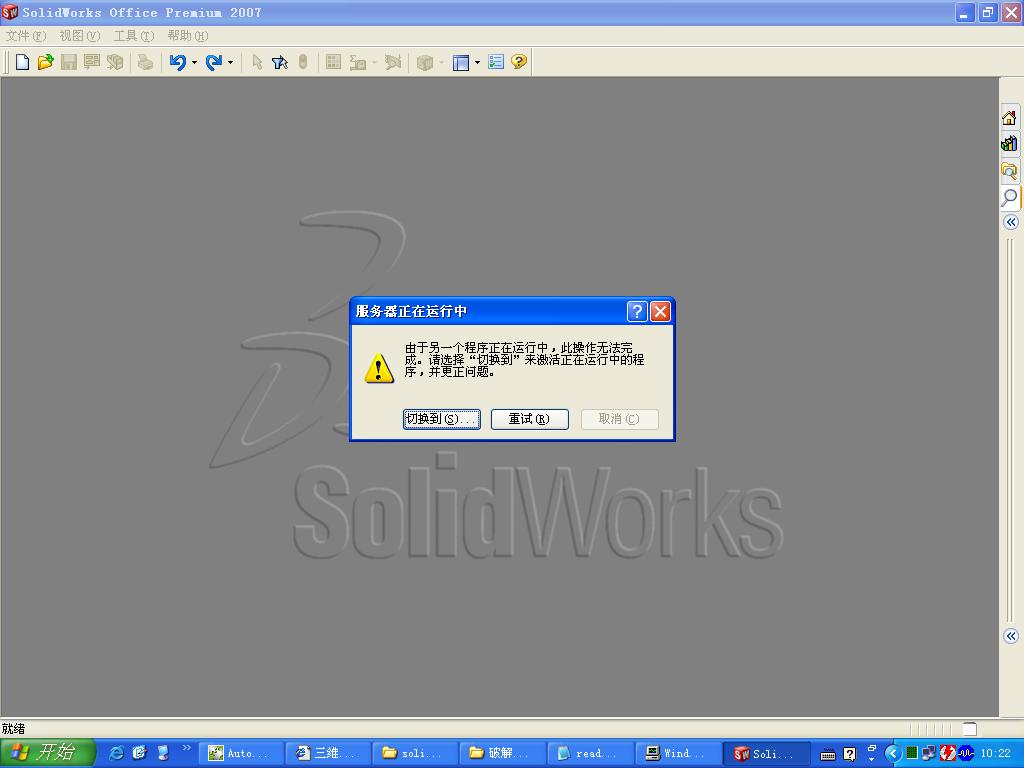Click the 开始 Start button
Screen dimensions: 1024x768
[48, 753]
